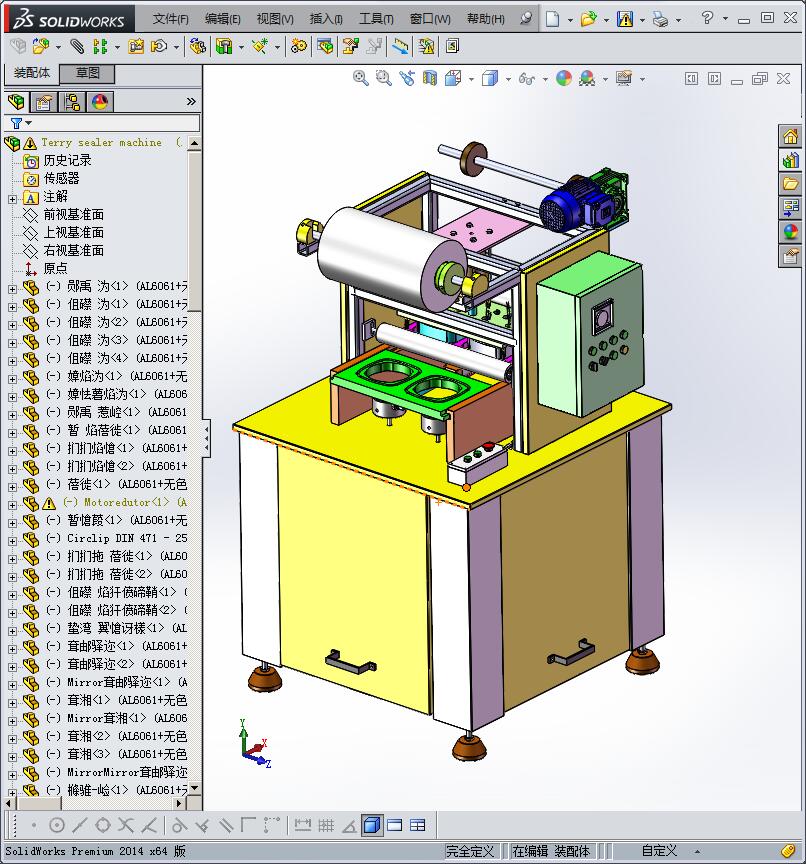Open the ConfigurationManager tab icon
The height and width of the screenshot is (864, 806).
[72, 102]
